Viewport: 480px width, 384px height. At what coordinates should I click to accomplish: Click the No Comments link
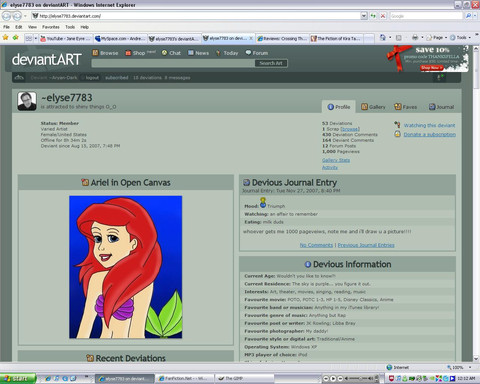click(316, 245)
